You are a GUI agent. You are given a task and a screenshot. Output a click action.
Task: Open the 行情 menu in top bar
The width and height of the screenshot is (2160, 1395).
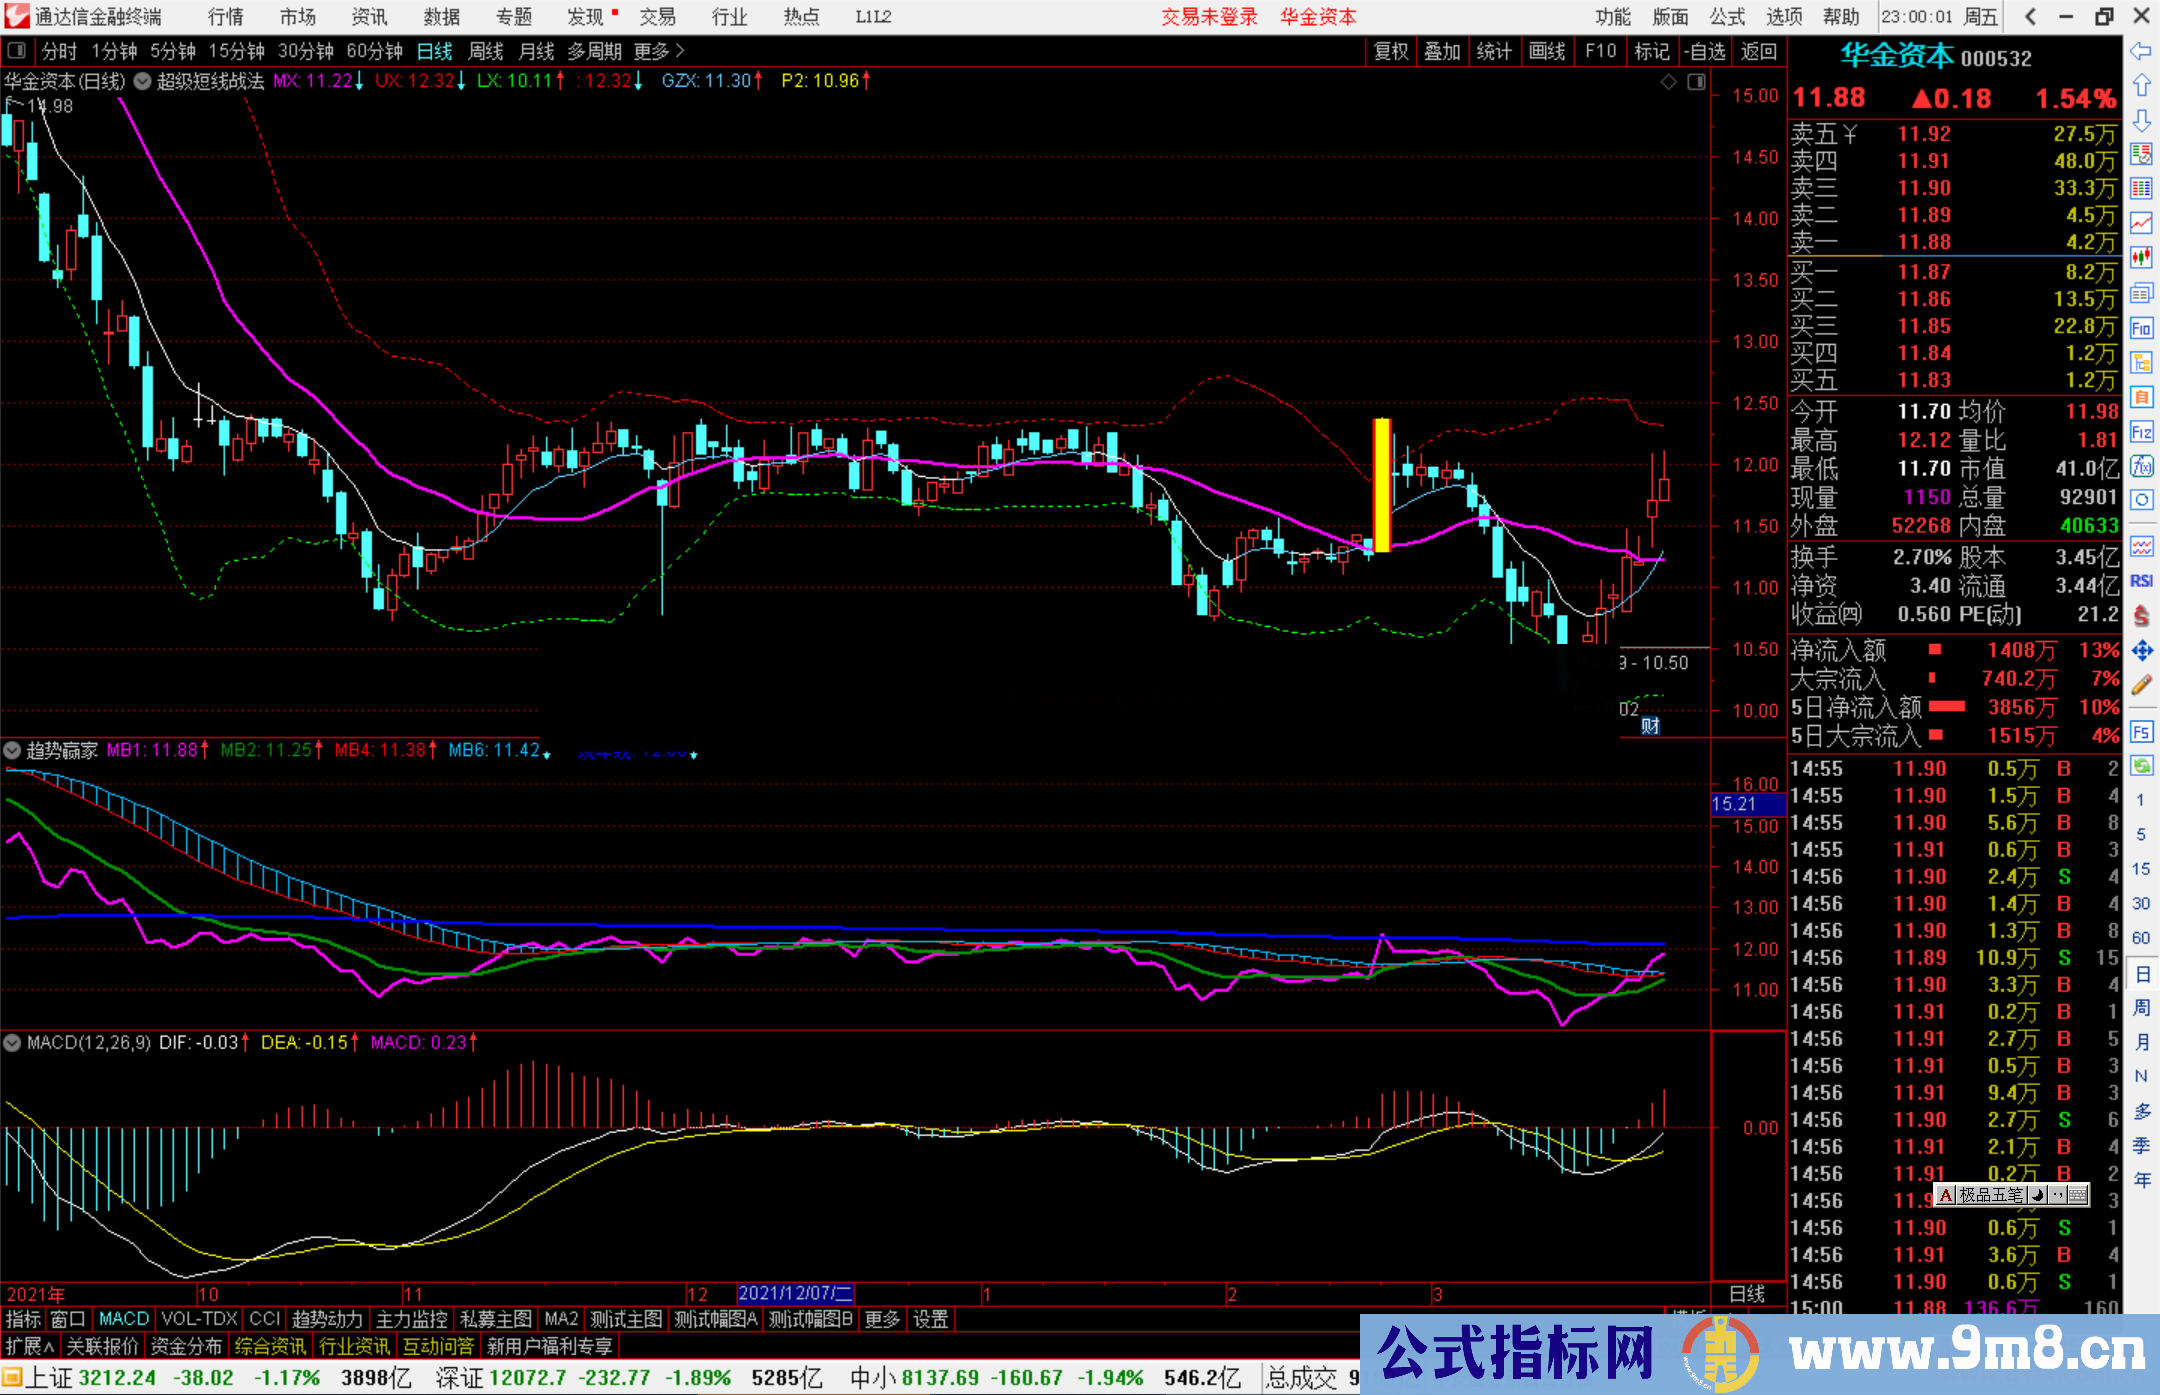tap(225, 17)
